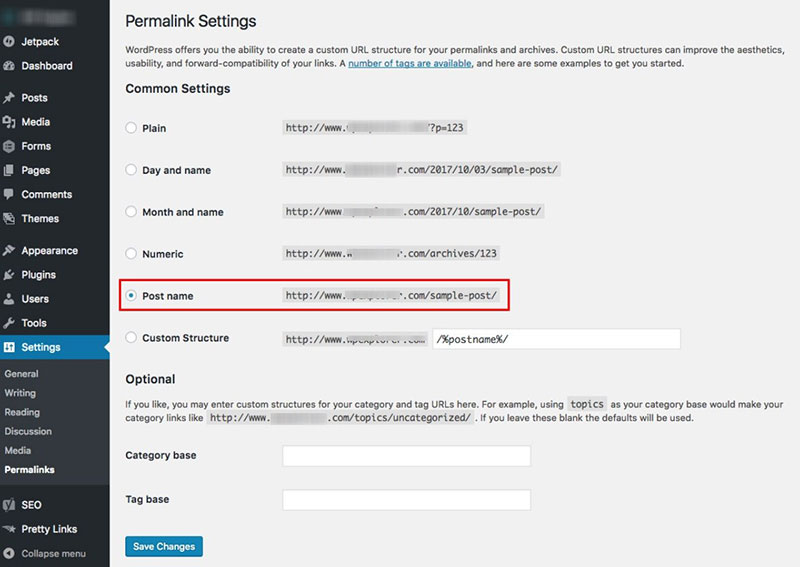This screenshot has width=800, height=567.
Task: Click the Plugins plug icon
Action: [x=9, y=275]
